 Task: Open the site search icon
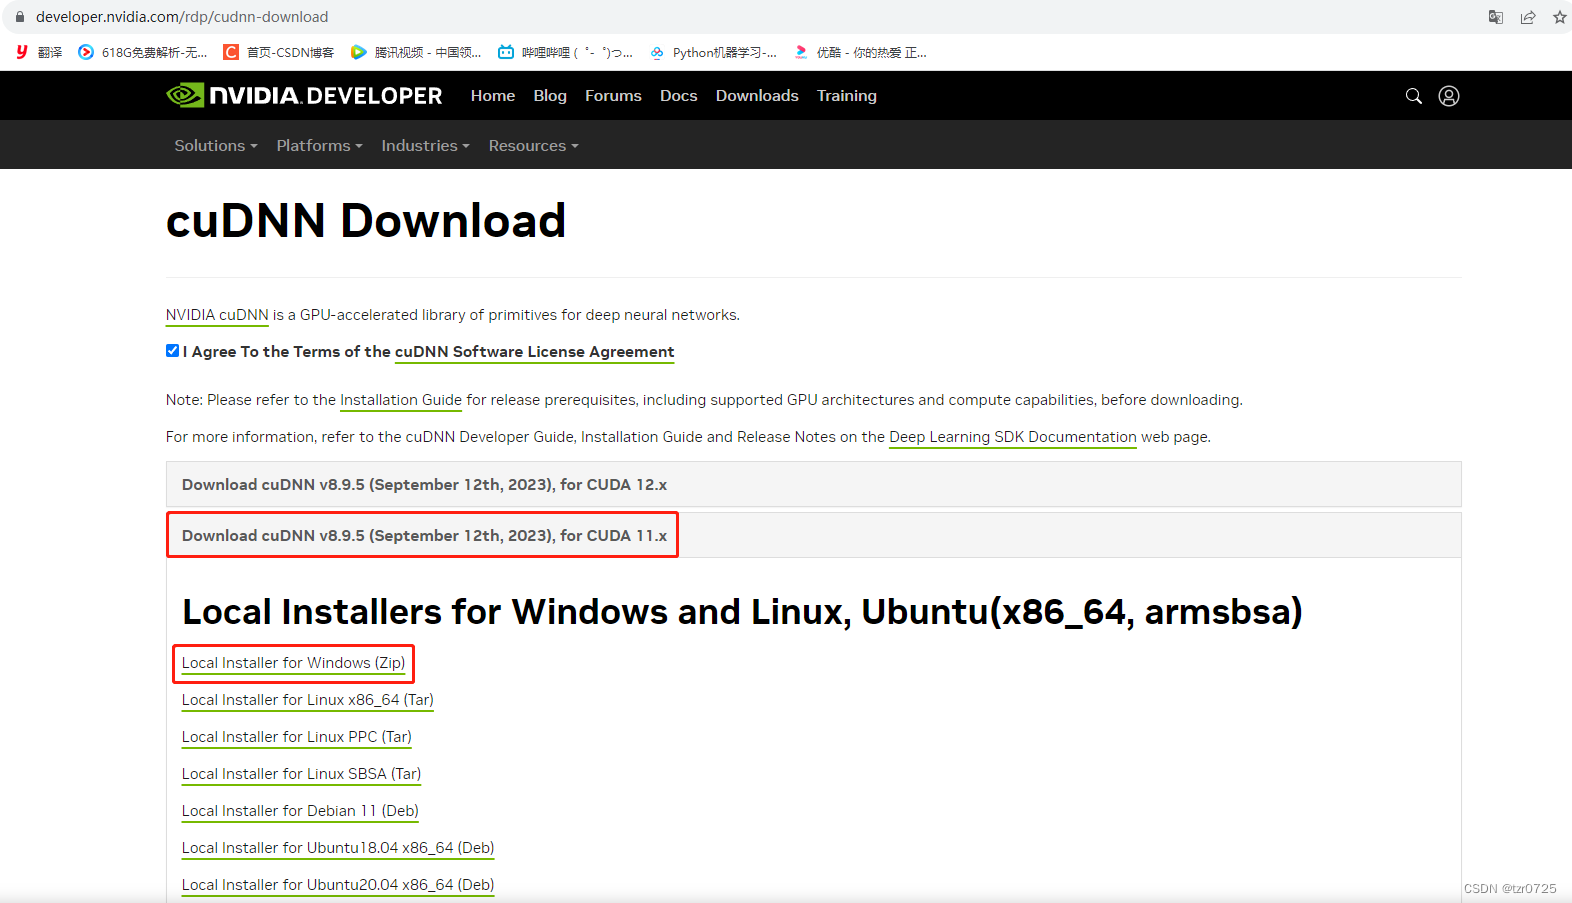1413,96
